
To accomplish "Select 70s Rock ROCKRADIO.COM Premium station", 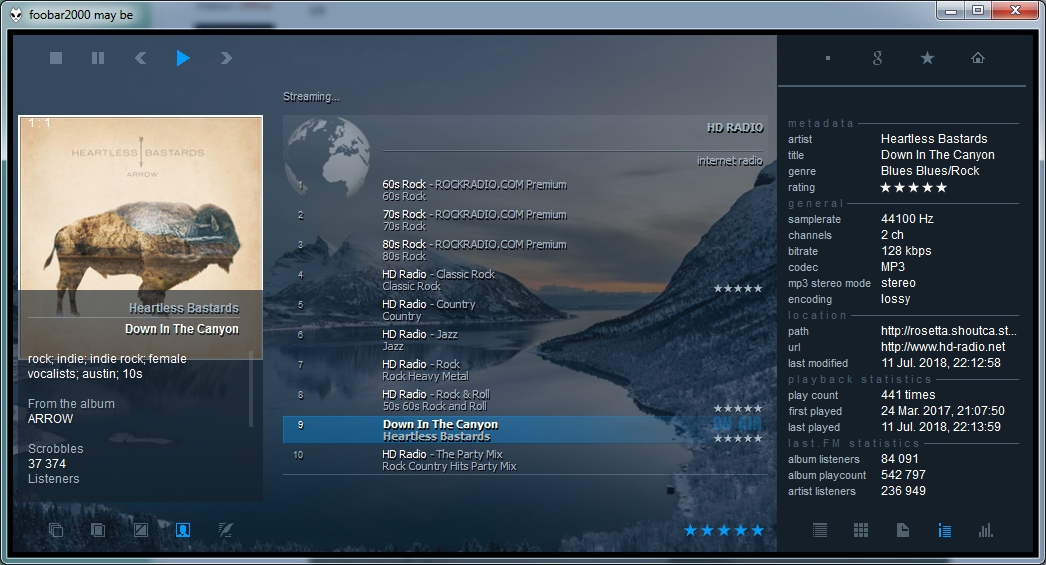I will click(474, 220).
